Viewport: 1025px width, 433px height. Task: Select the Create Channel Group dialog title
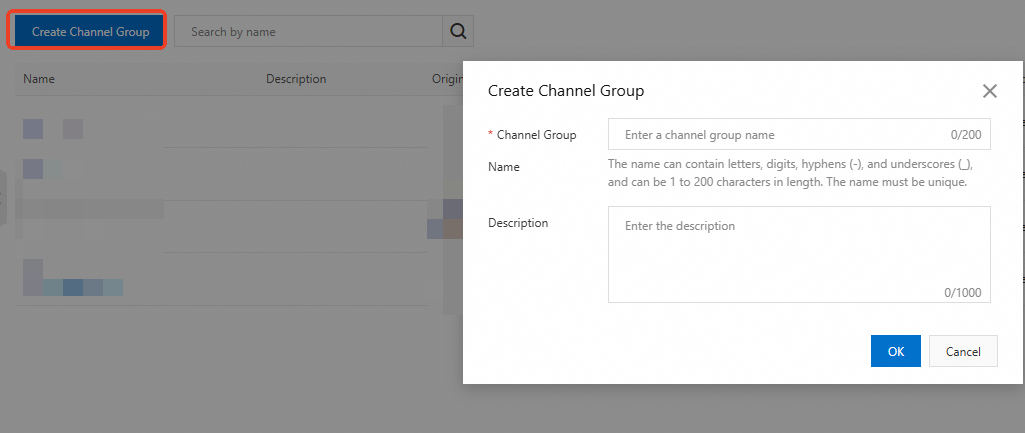(x=566, y=91)
